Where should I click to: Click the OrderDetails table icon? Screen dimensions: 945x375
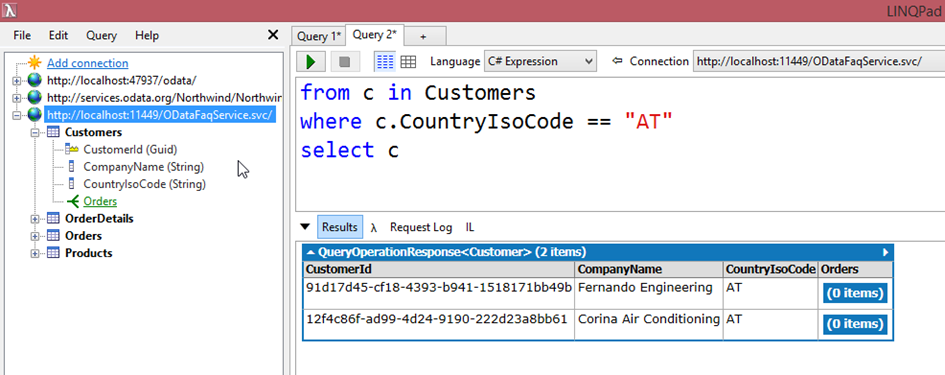tap(53, 218)
